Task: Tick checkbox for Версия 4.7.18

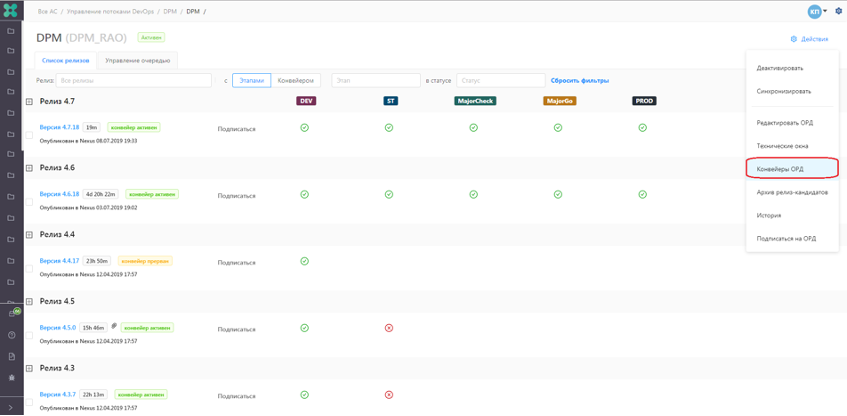Action: (x=30, y=134)
